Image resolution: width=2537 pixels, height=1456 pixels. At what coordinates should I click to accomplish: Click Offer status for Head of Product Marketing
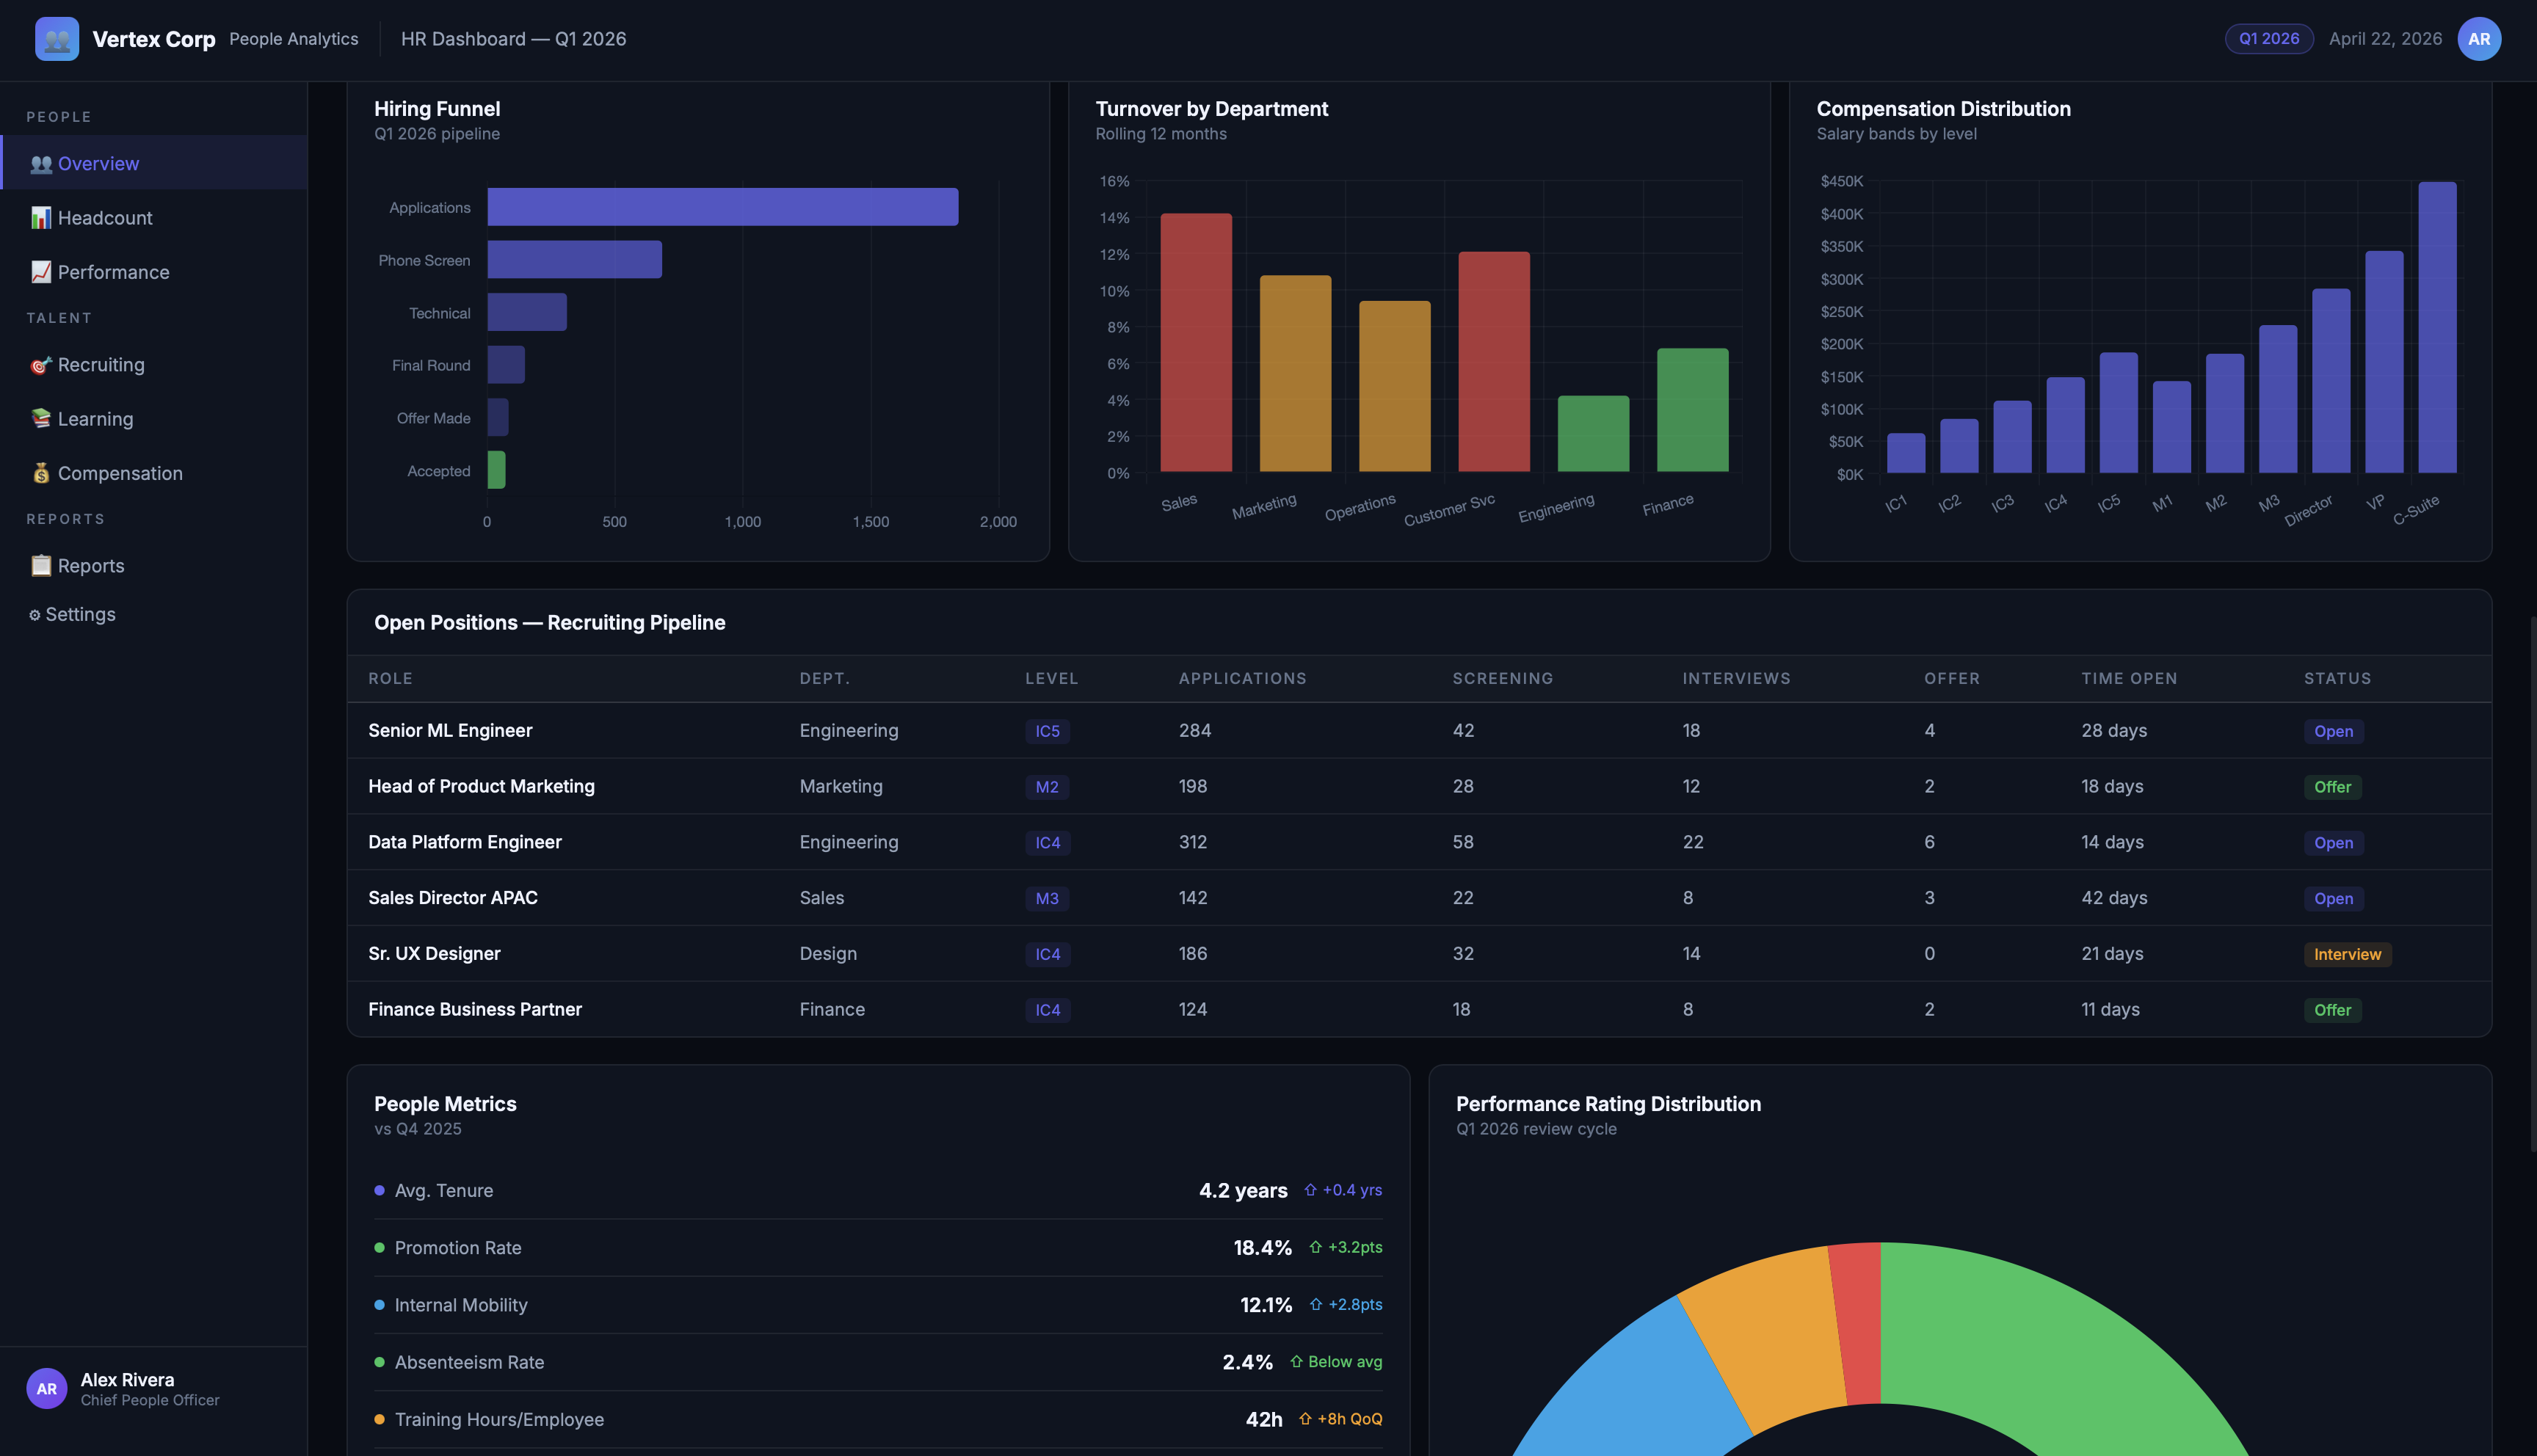[2332, 787]
